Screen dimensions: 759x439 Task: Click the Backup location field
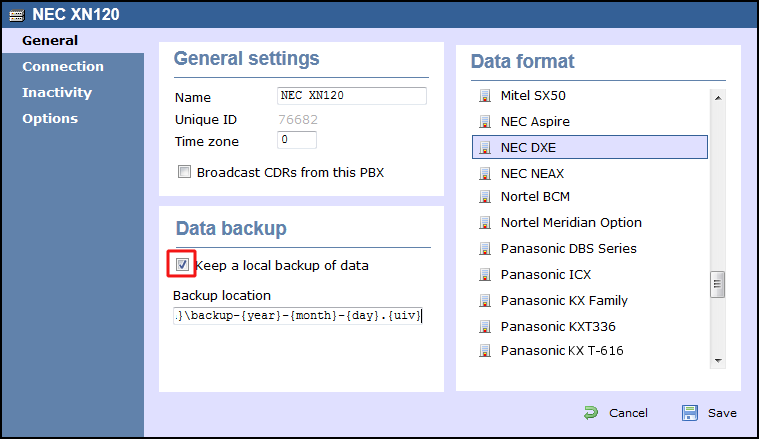tap(298, 316)
